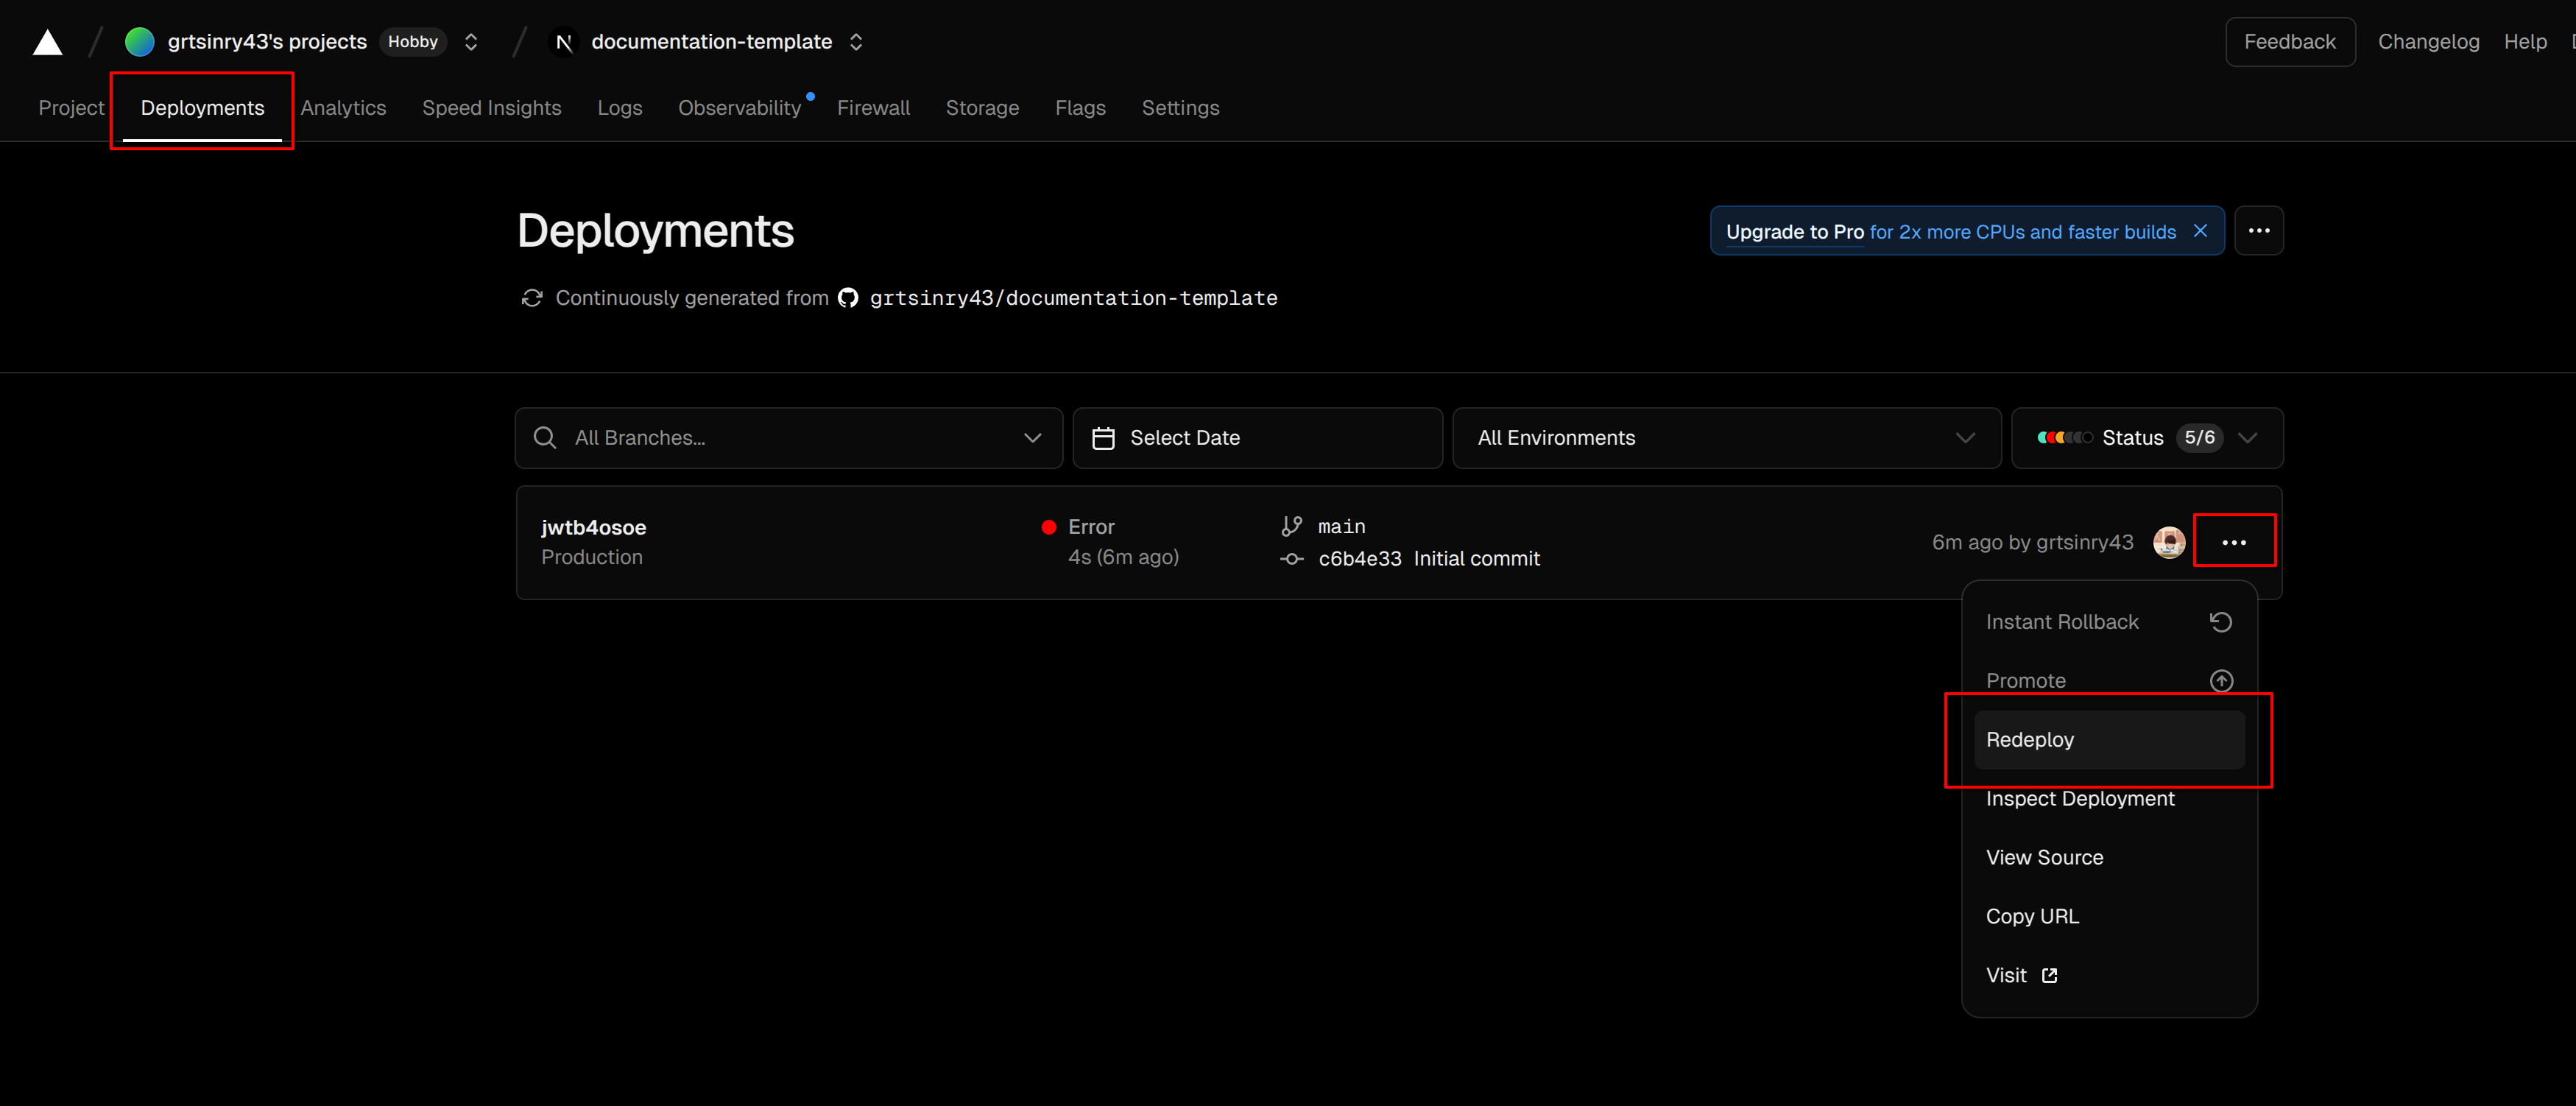Click the Production environment label
Image resolution: width=2576 pixels, height=1106 pixels.
592,557
